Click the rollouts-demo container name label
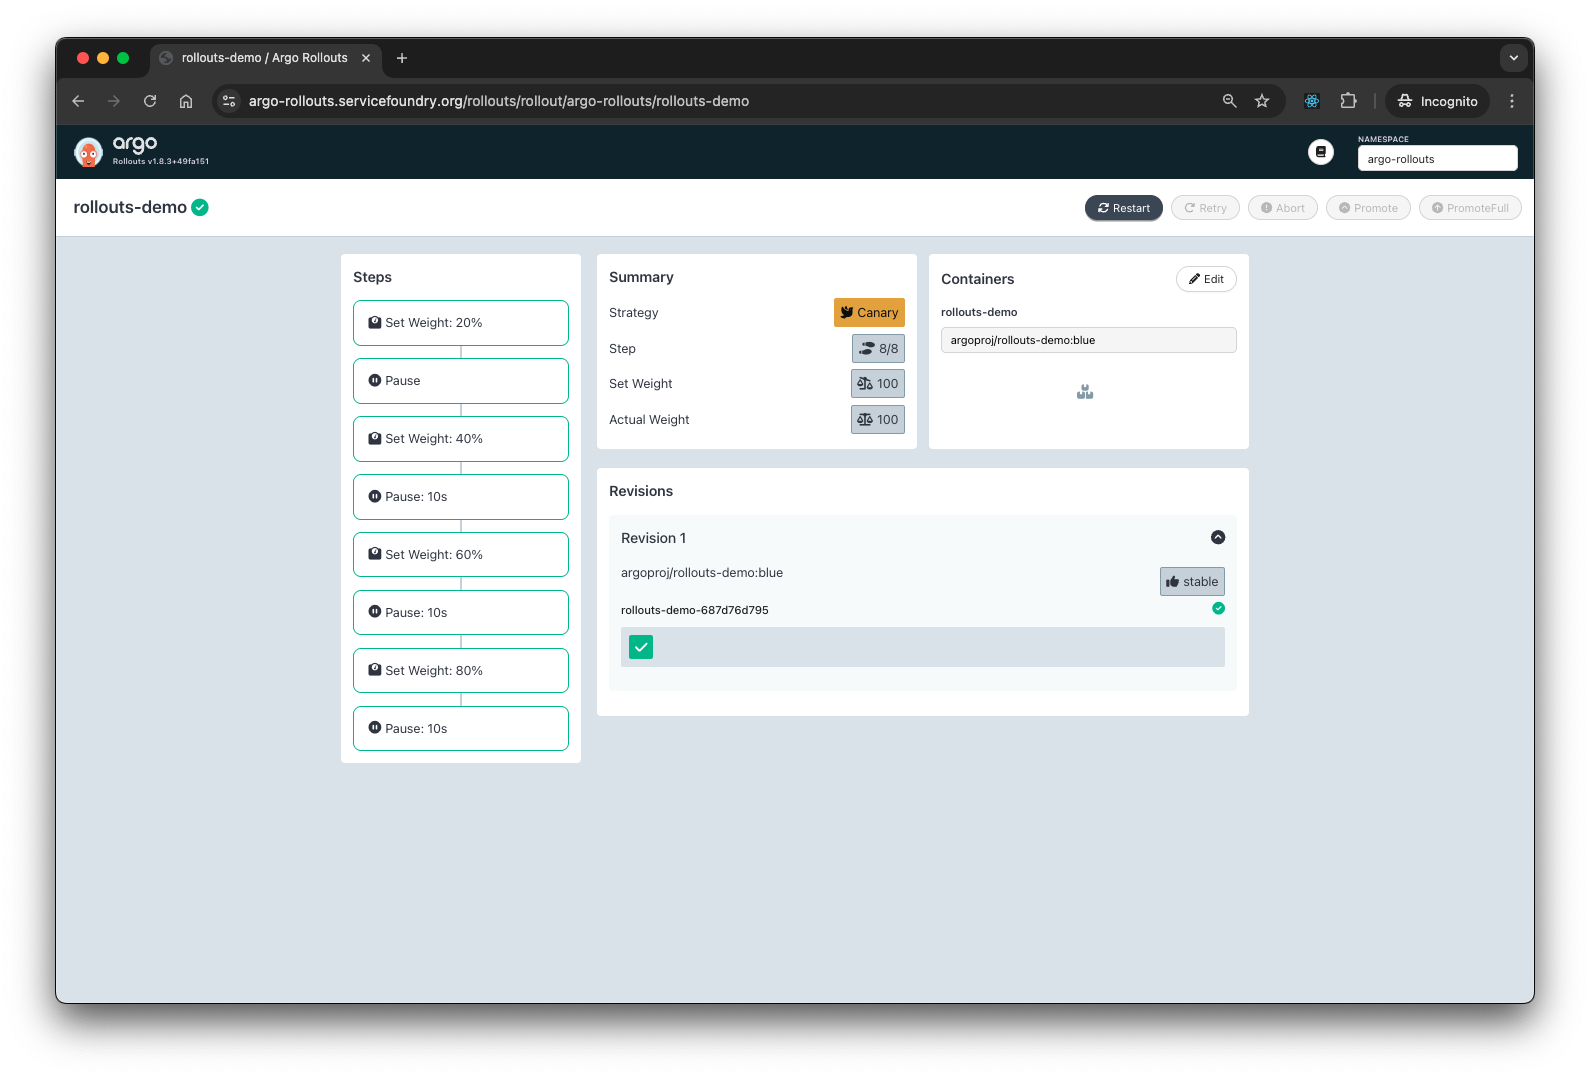This screenshot has width=1590, height=1077. (x=979, y=312)
